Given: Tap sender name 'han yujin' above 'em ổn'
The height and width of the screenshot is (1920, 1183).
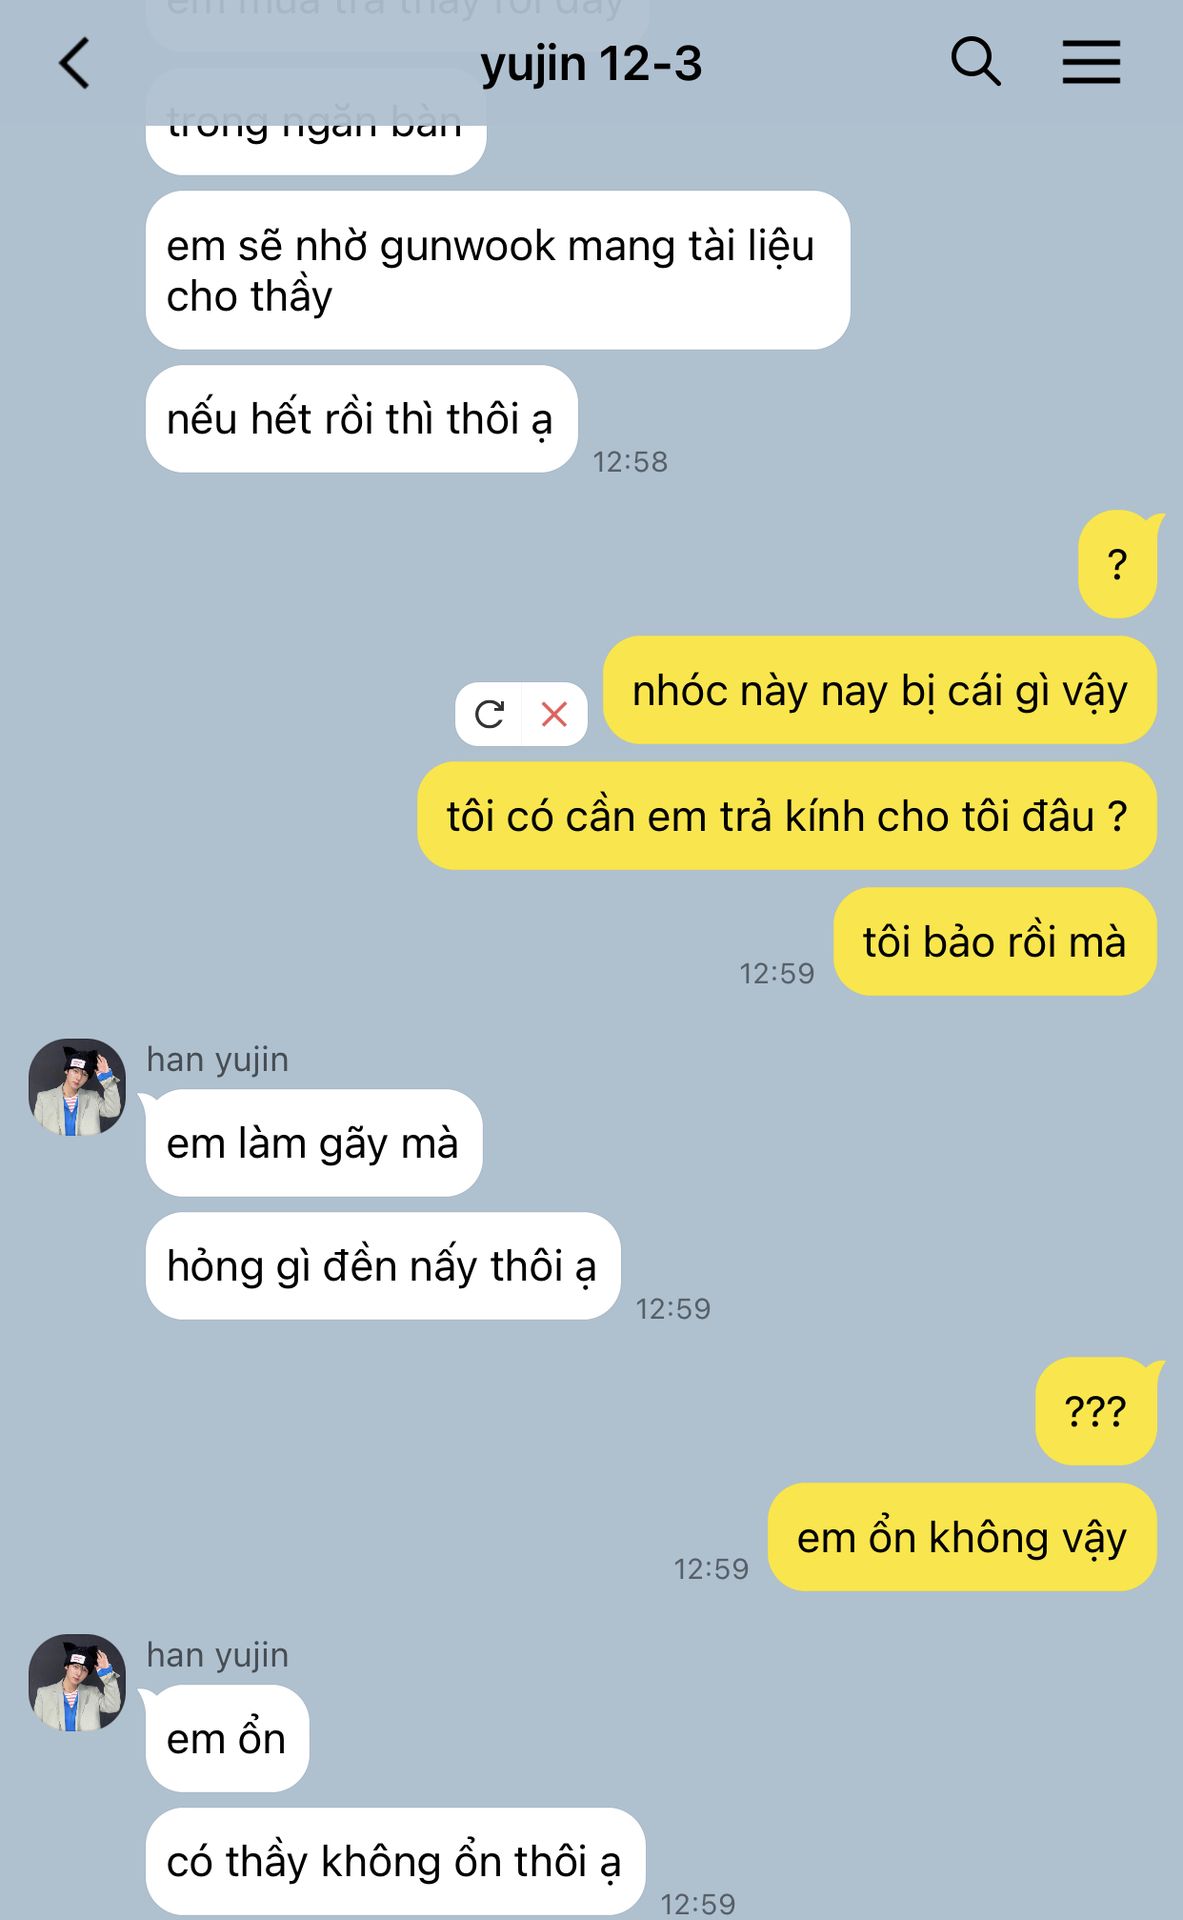Looking at the screenshot, I should [217, 1655].
